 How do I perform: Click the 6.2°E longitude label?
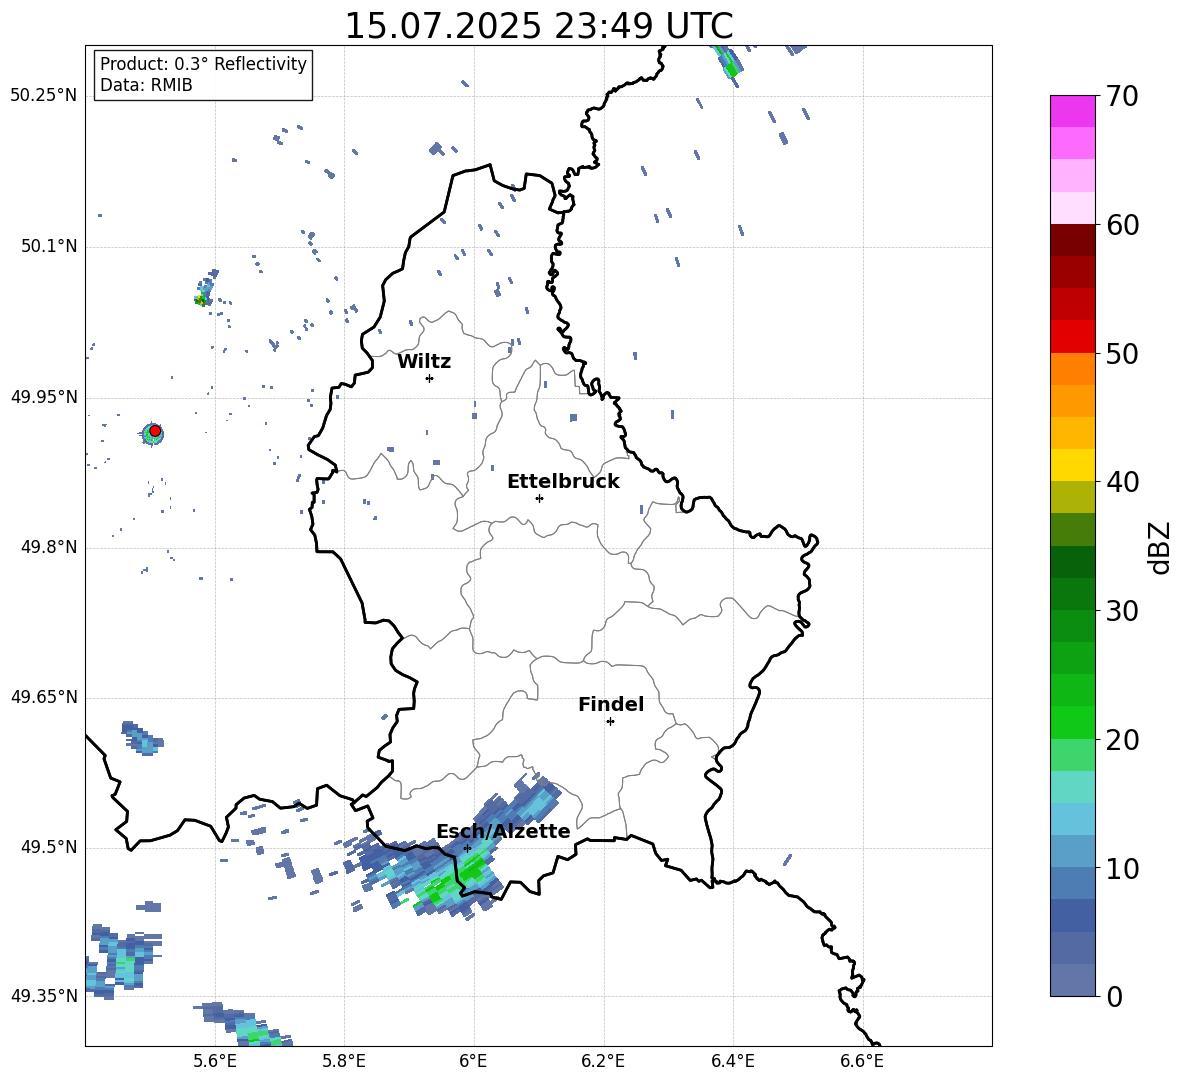coord(603,1061)
